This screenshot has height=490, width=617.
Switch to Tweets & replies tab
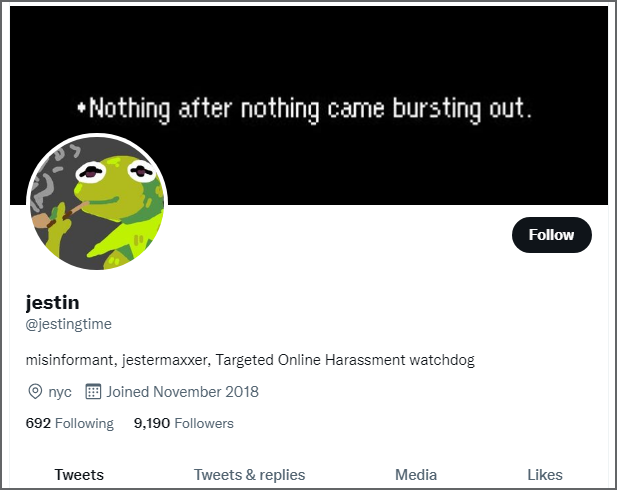coord(249,475)
